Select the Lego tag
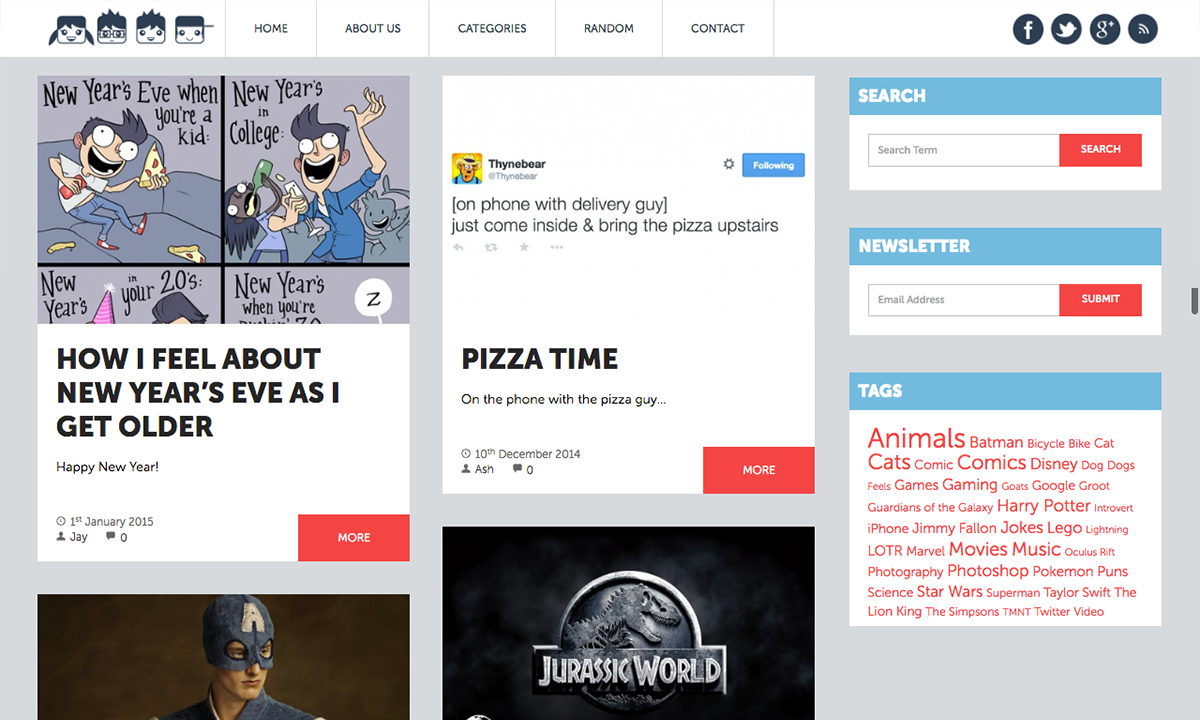The height and width of the screenshot is (720, 1200). click(1064, 528)
